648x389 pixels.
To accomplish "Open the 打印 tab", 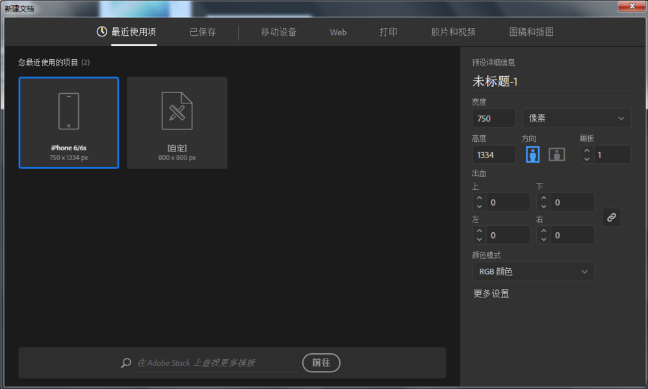I will 388,32.
